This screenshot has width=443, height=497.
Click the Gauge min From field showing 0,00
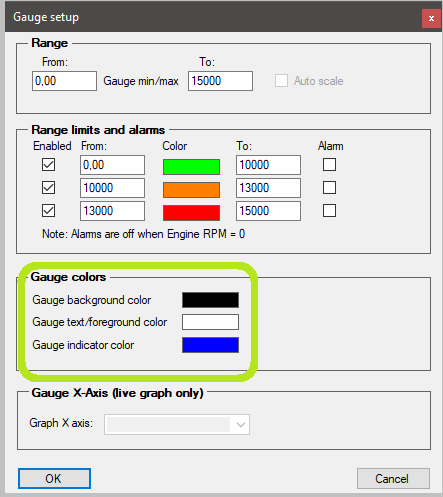64,81
